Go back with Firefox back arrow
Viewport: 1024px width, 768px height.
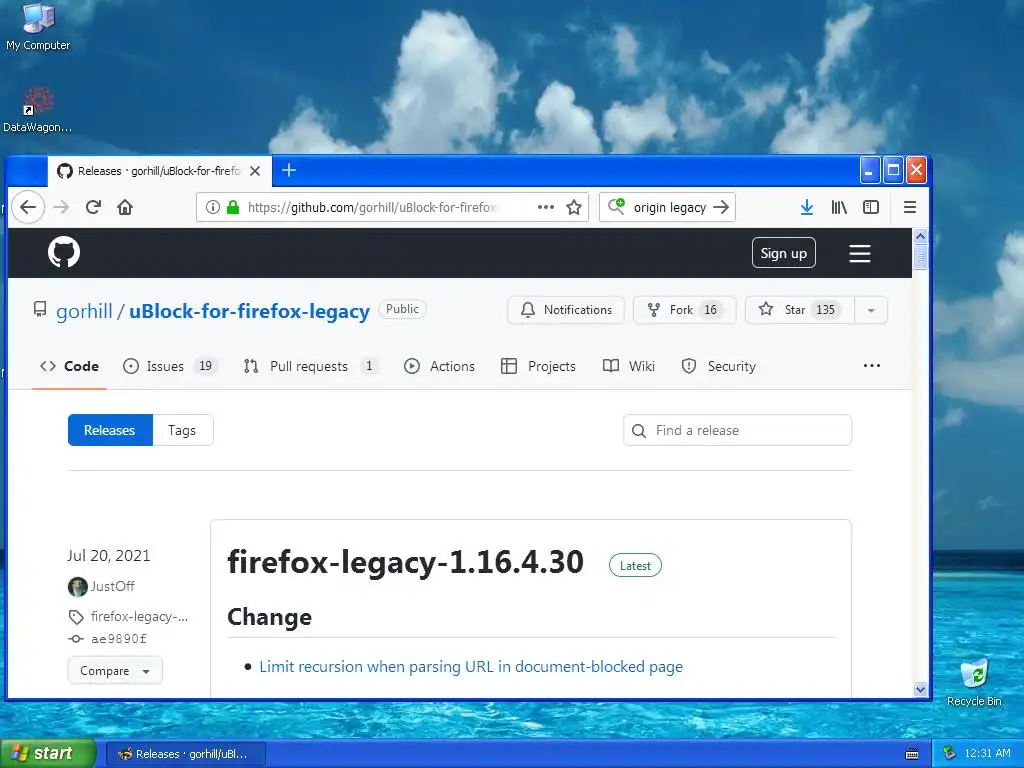27,207
